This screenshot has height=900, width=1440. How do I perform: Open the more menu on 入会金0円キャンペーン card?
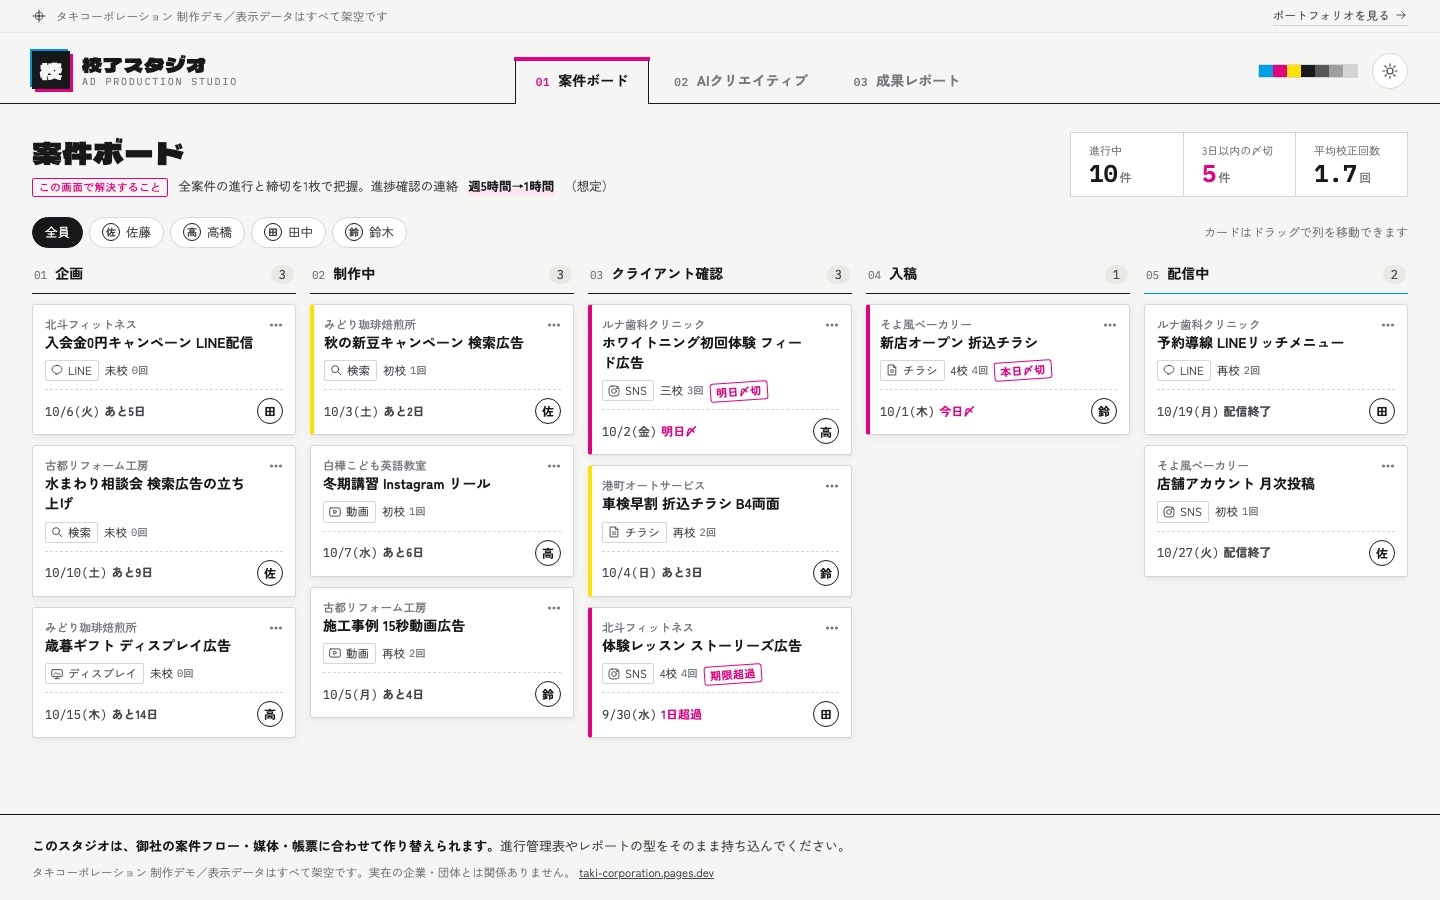(x=276, y=325)
